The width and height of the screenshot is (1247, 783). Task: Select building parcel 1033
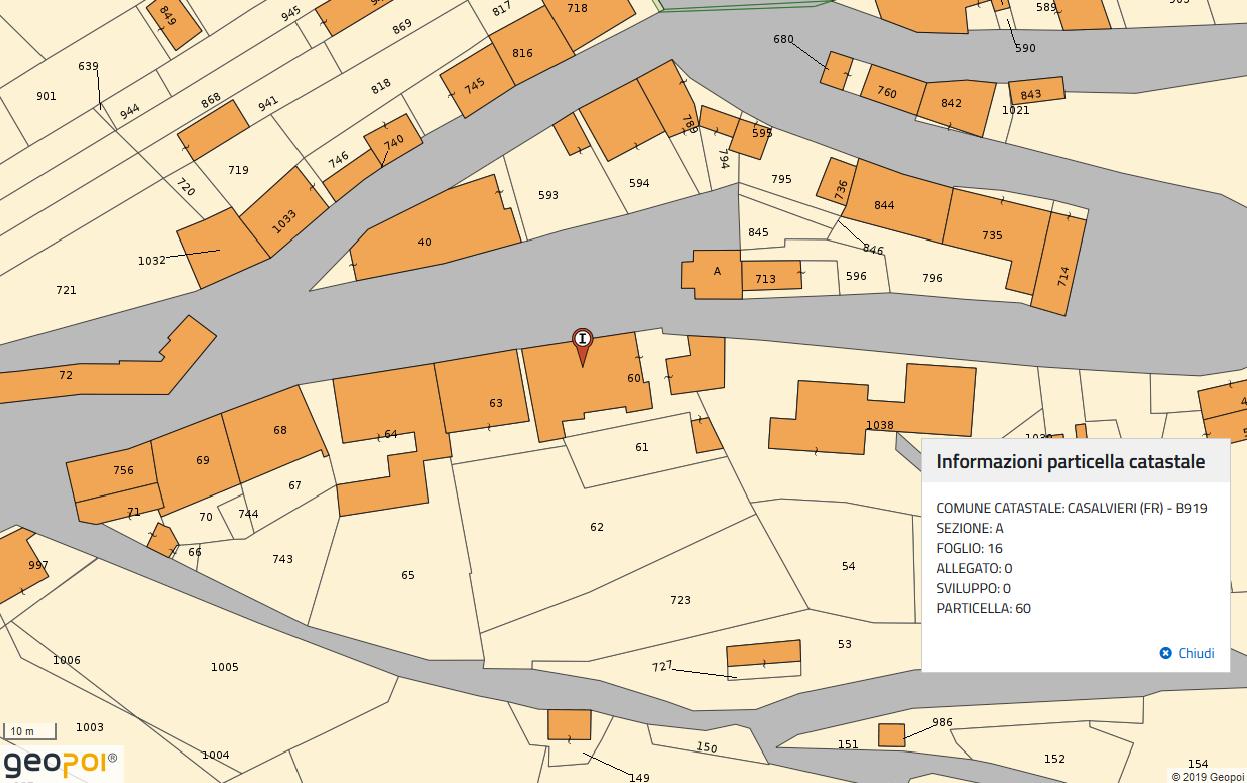point(283,213)
